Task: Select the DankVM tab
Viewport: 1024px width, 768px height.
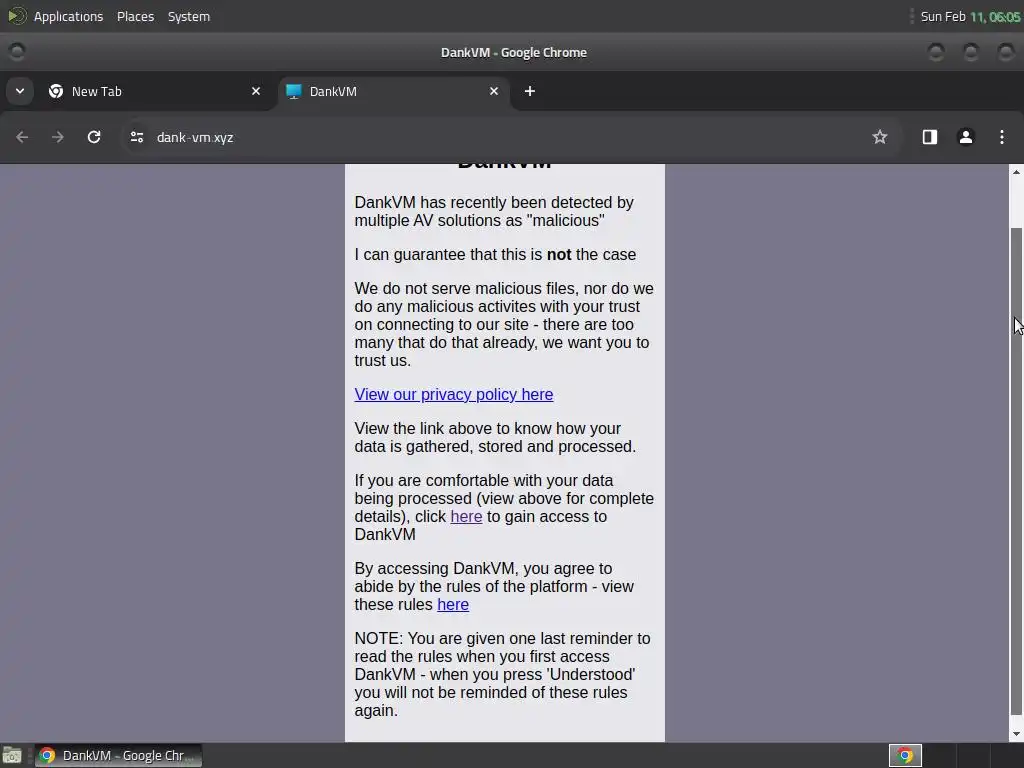Action: click(394, 91)
